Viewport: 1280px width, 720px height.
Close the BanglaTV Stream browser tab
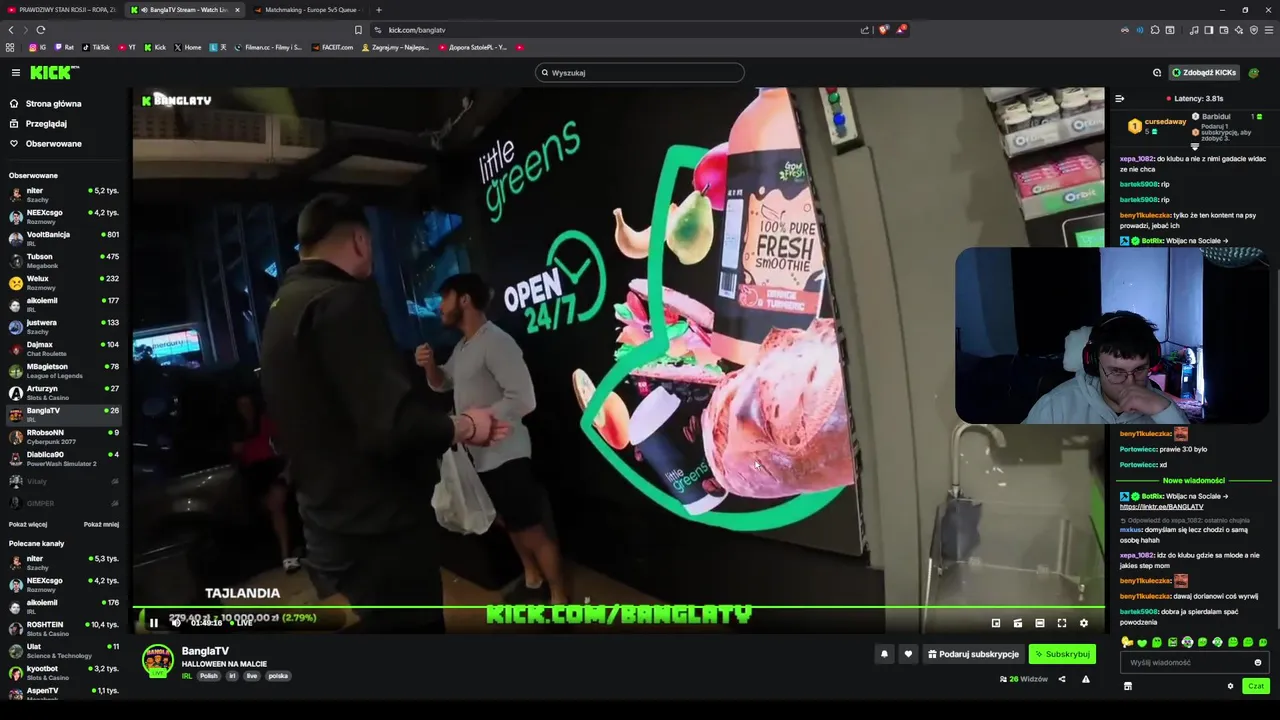(x=237, y=10)
